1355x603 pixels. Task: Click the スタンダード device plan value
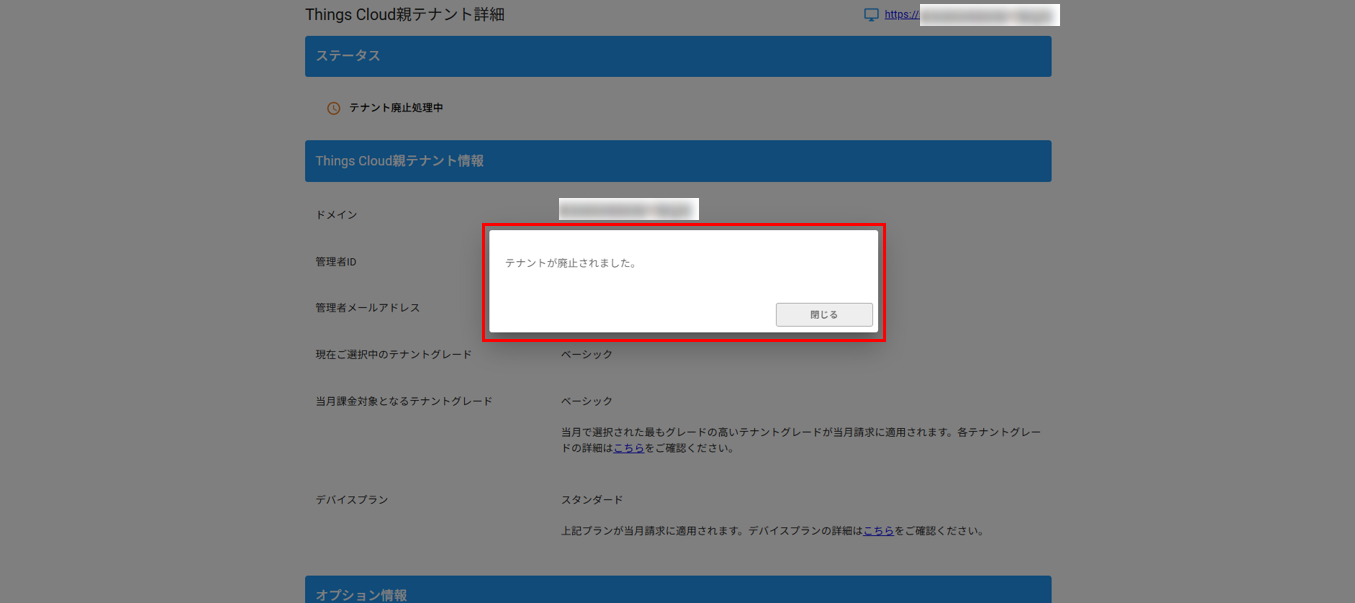(591, 498)
